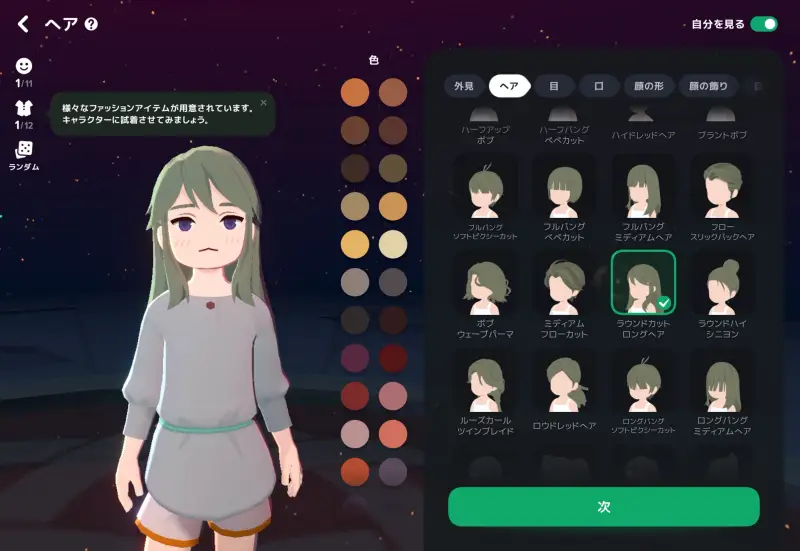Toggle the 自分を見る switch

[764, 24]
